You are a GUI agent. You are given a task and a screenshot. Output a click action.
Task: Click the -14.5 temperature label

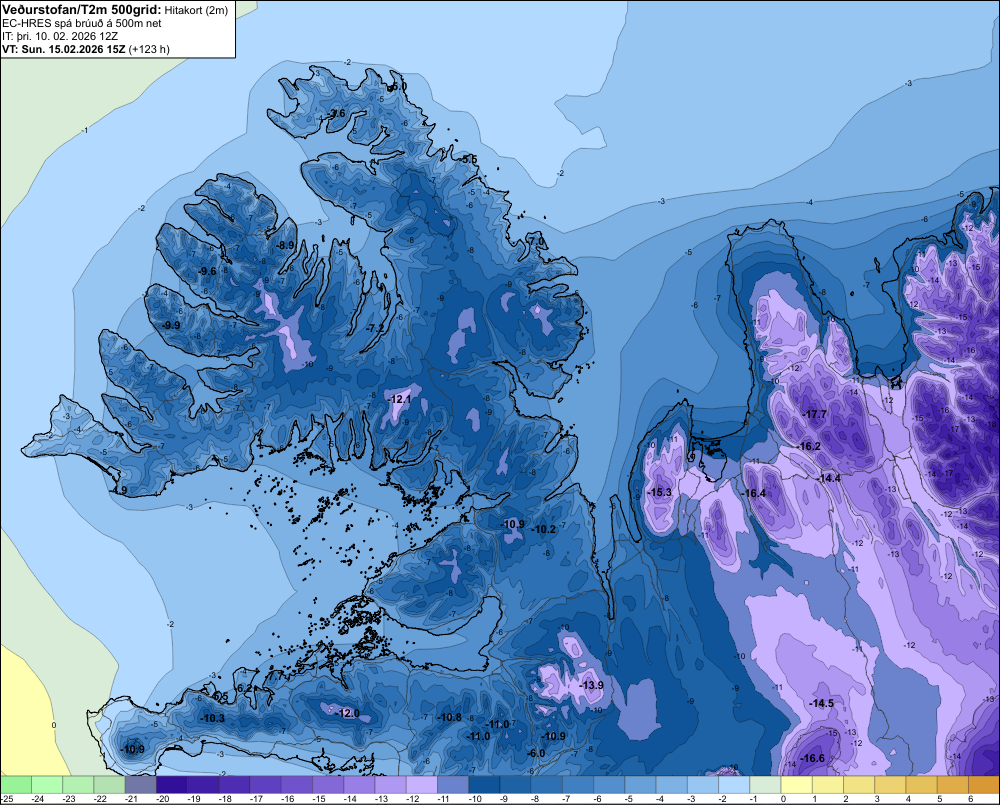[821, 704]
